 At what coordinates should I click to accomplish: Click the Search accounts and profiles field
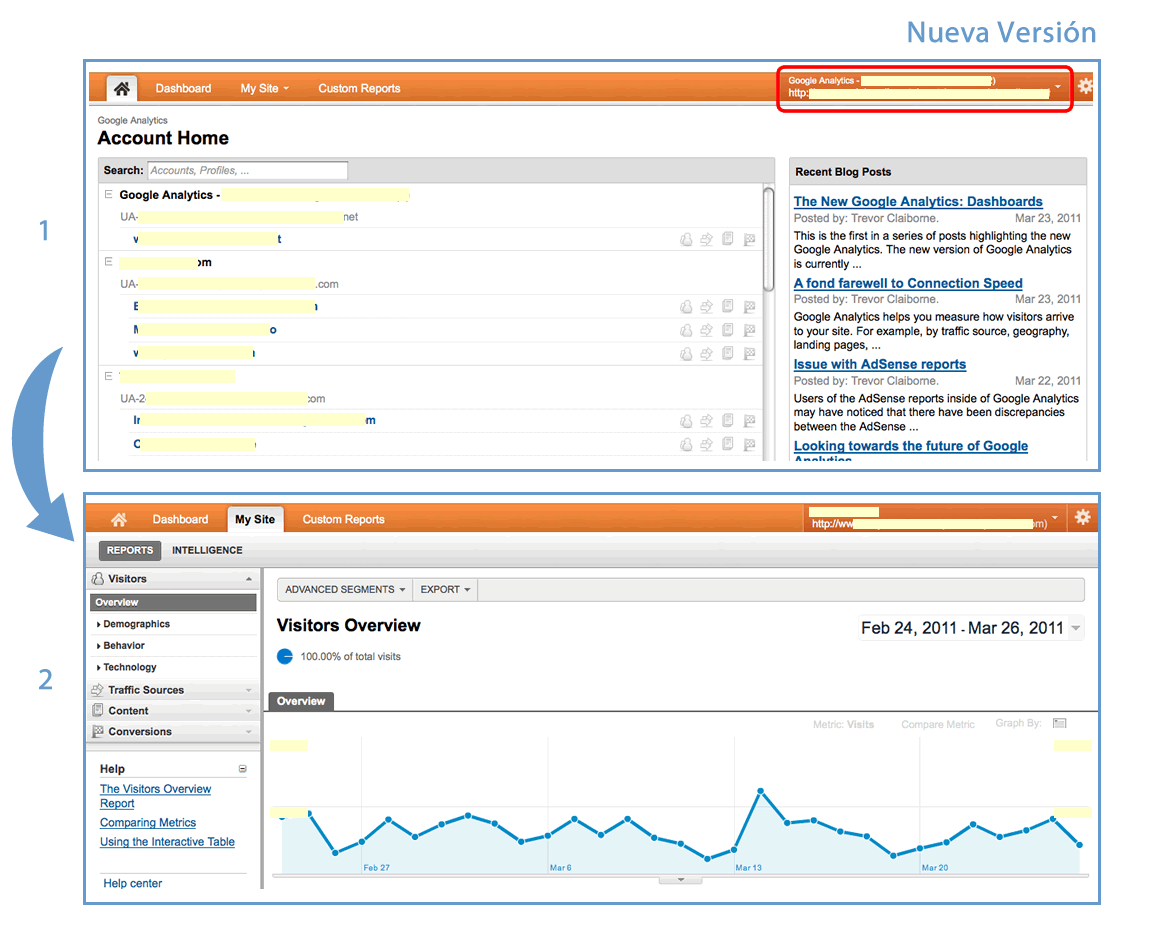[248, 170]
